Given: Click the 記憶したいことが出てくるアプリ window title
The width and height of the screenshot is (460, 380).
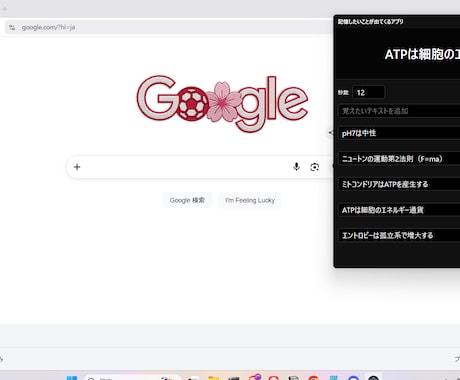Looking at the screenshot, I should [370, 22].
